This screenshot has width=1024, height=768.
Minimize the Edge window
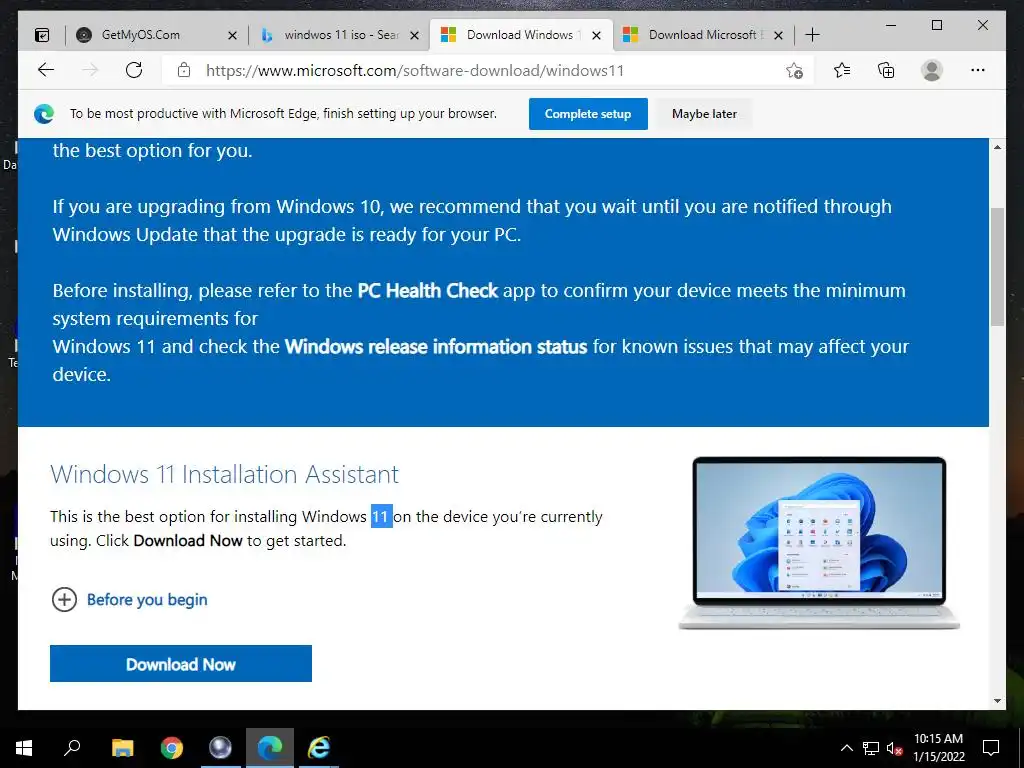(891, 25)
